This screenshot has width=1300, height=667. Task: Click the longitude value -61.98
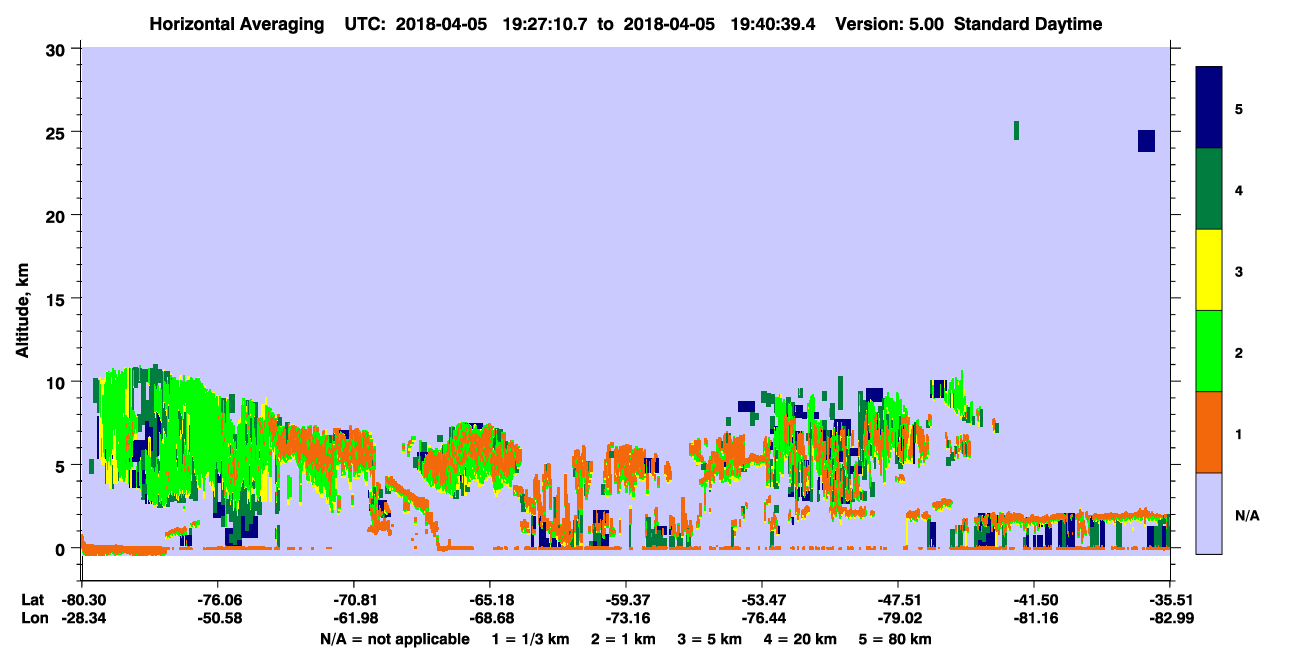[x=353, y=619]
